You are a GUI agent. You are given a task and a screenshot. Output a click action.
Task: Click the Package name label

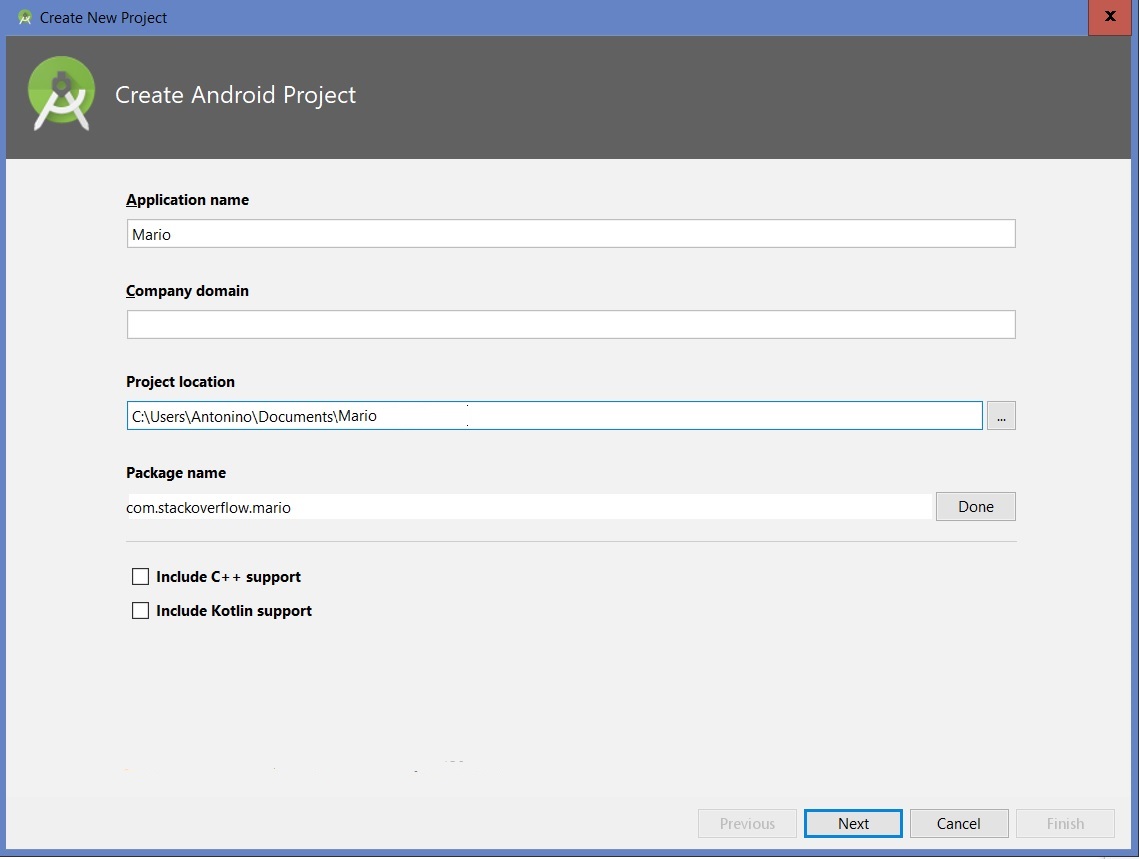click(x=176, y=473)
